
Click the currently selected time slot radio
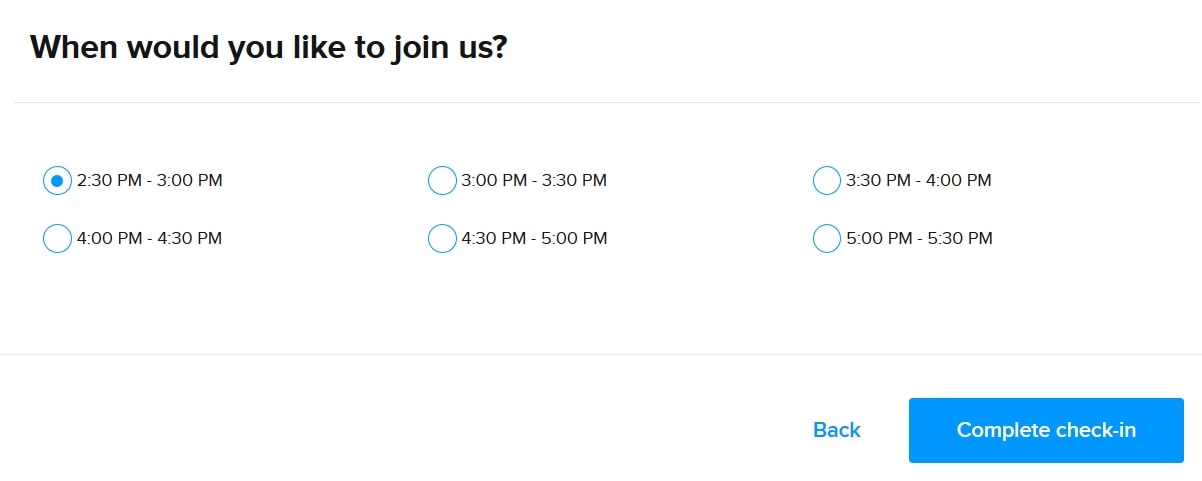point(57,181)
